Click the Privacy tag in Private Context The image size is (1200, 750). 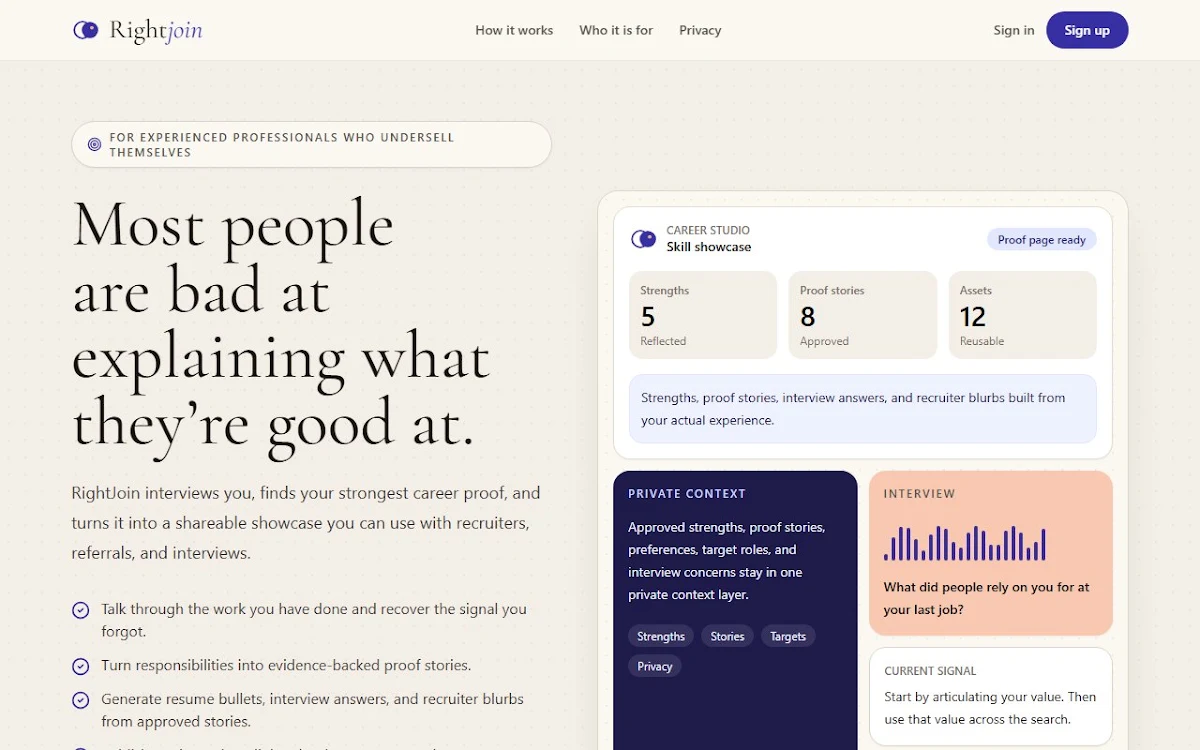pyautogui.click(x=655, y=666)
